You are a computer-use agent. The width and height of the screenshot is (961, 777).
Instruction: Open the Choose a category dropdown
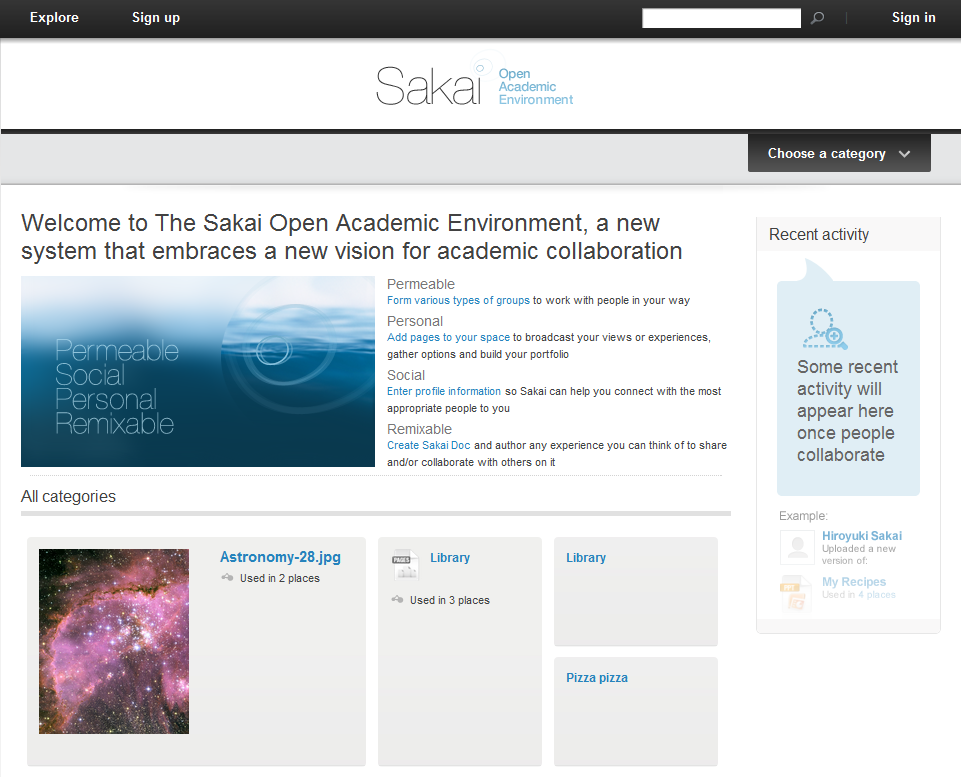pyautogui.click(x=838, y=154)
